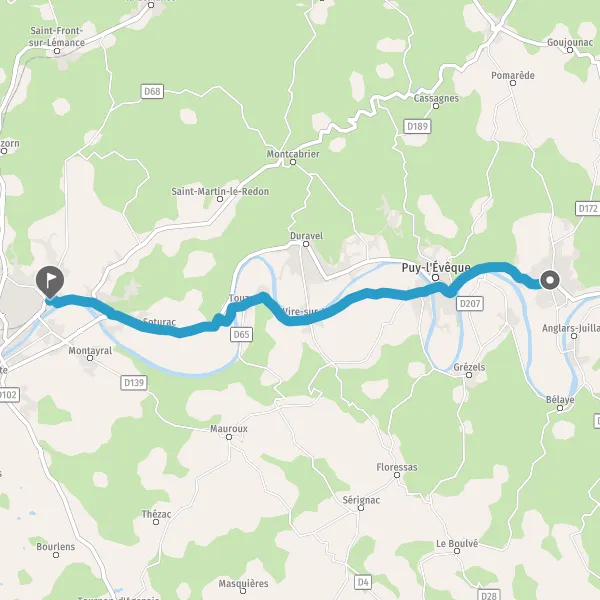Select the D68 road shield

tap(152, 91)
